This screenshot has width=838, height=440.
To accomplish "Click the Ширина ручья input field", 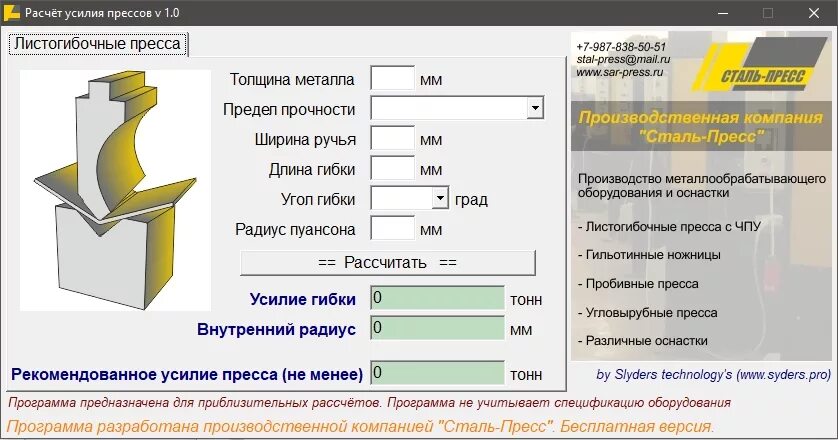I will 393,138.
